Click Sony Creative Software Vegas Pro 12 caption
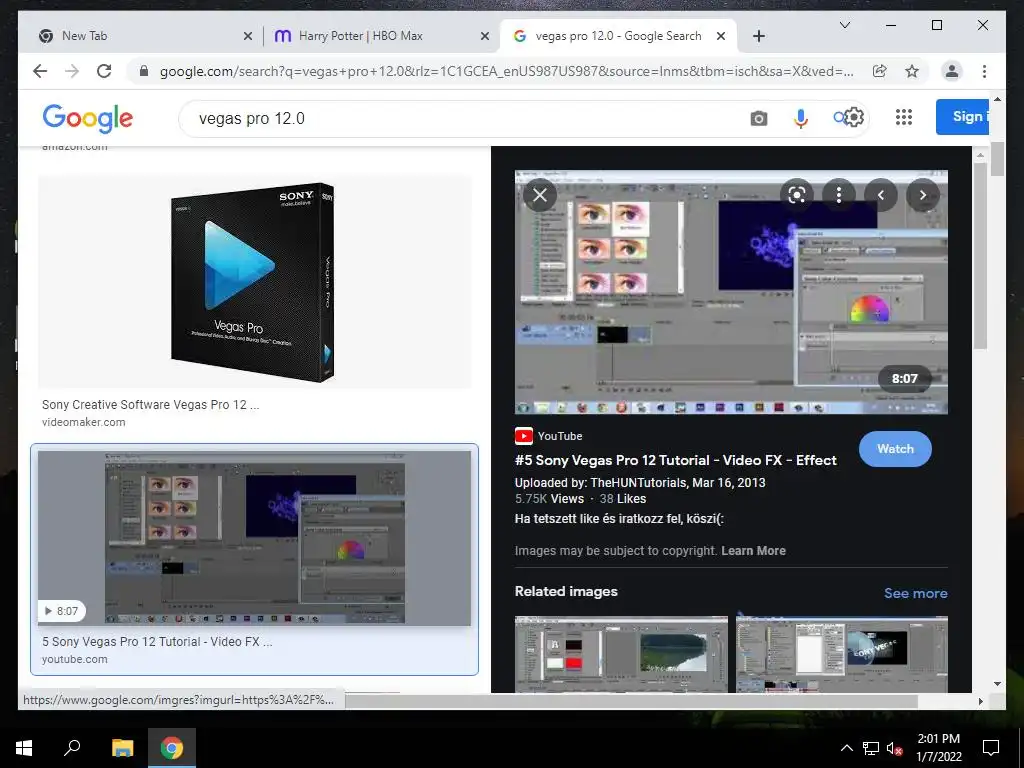This screenshot has height=768, width=1024. coord(150,404)
